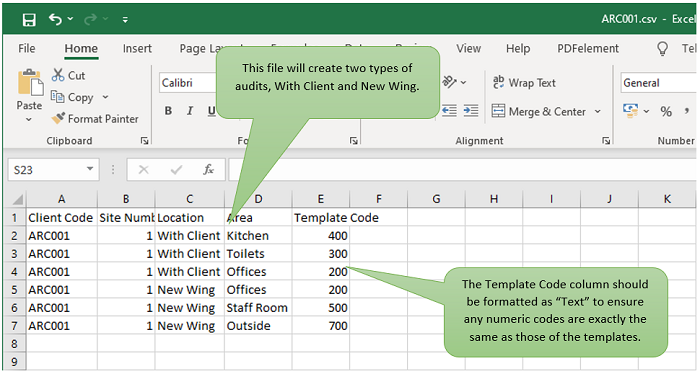Expand Merge & Center options arrow
This screenshot has height=374, width=700.
click(x=597, y=112)
